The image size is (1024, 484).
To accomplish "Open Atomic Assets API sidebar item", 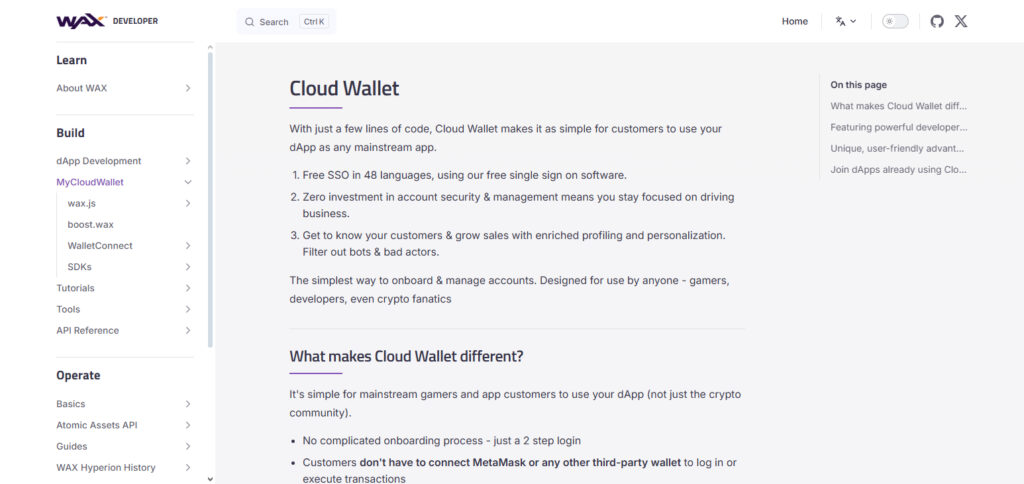I will (x=97, y=425).
